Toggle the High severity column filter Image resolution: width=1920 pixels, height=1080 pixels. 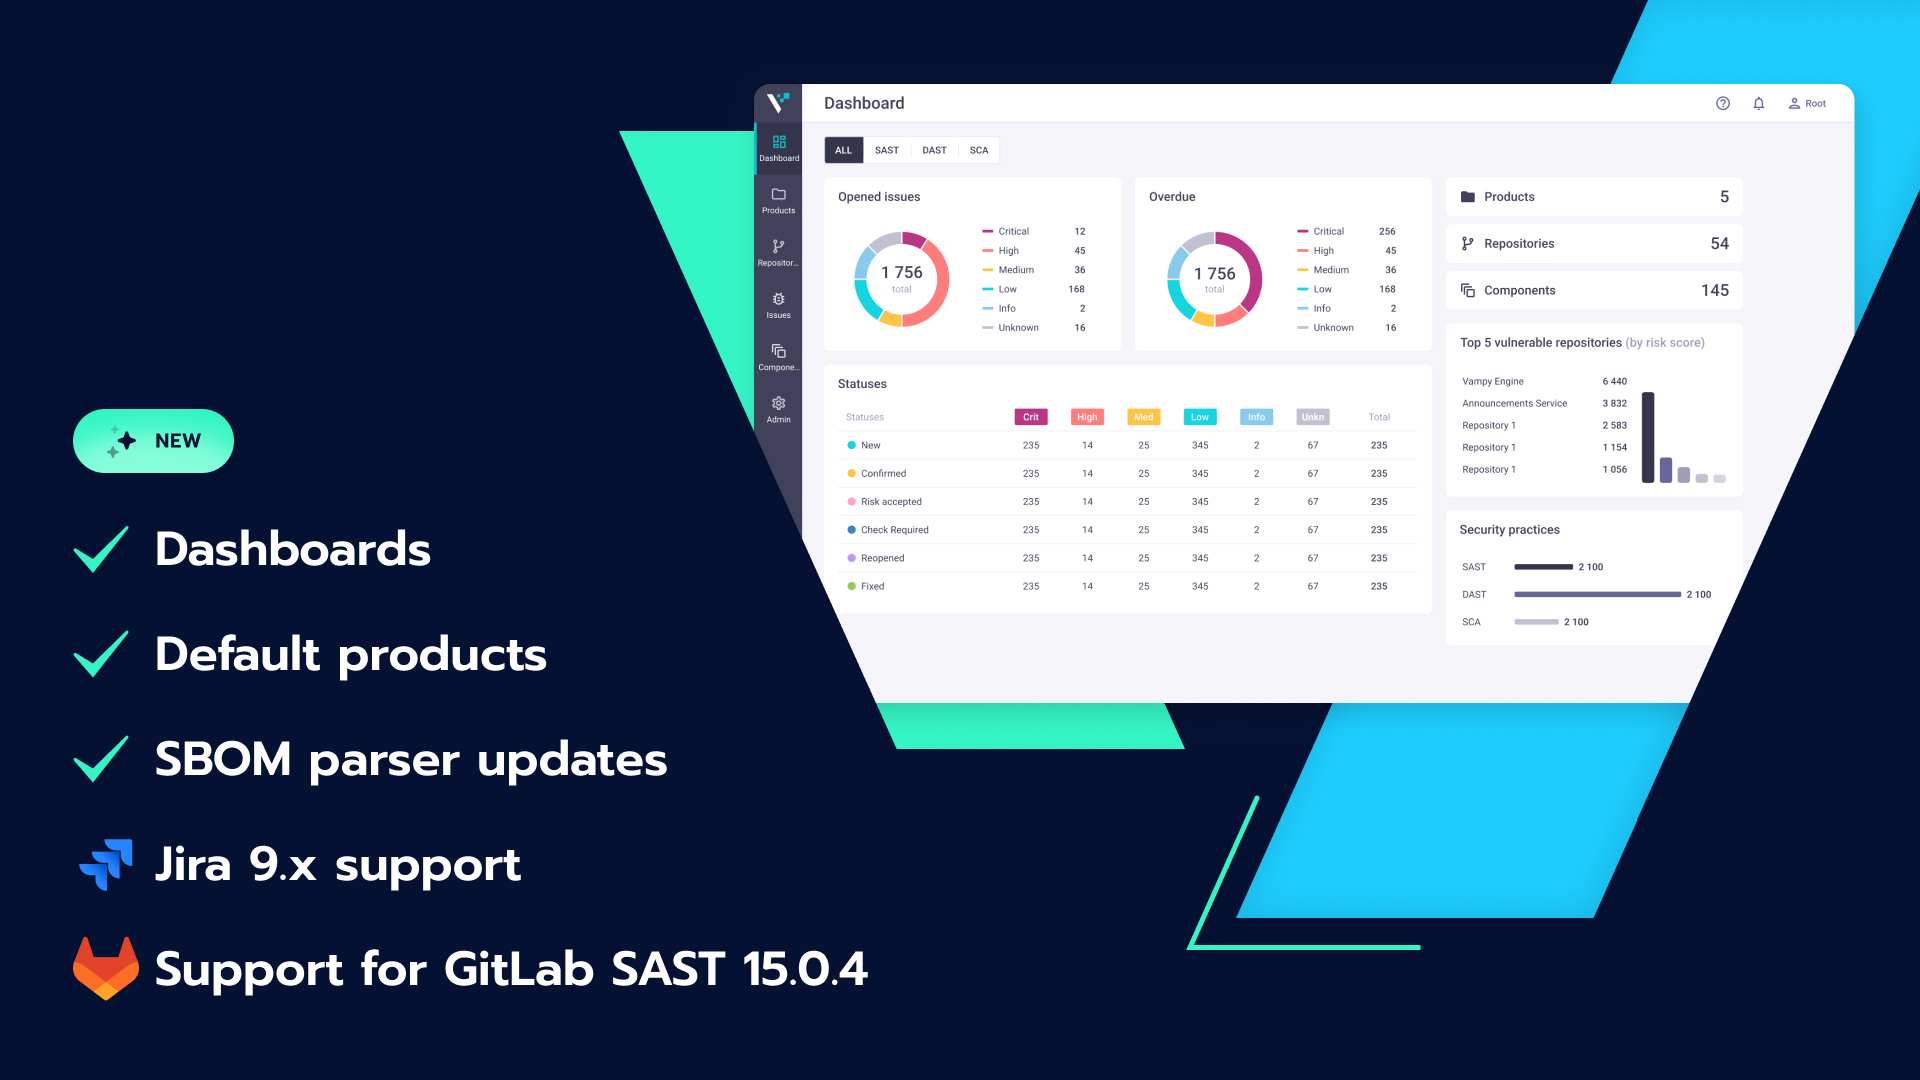click(1088, 417)
